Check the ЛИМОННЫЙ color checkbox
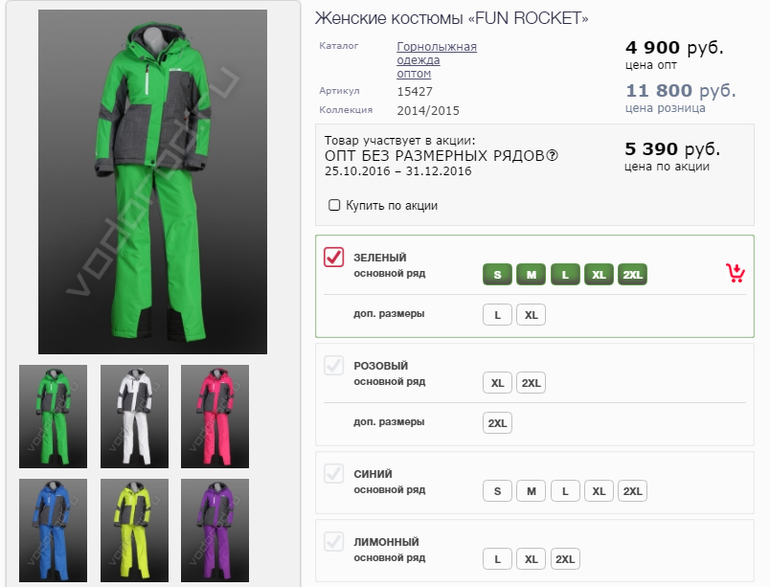Image resolution: width=770 pixels, height=587 pixels. tap(334, 542)
